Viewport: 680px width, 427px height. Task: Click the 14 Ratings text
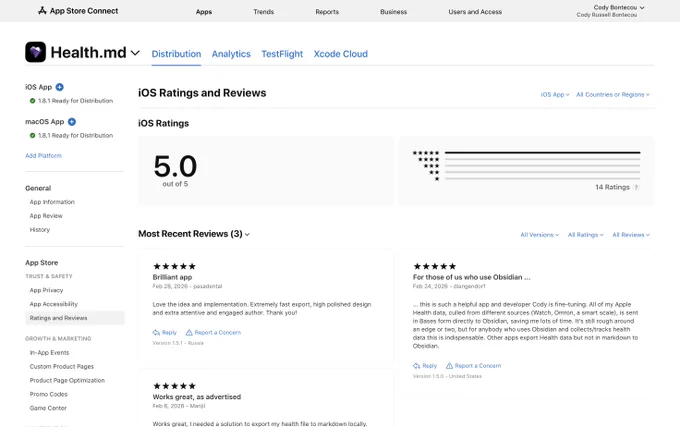tap(612, 187)
